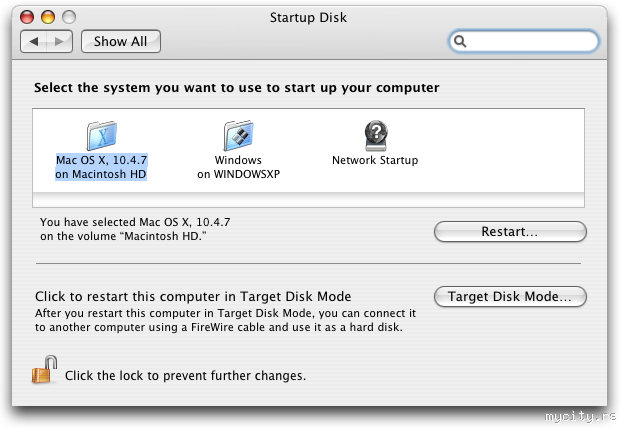Viewport: 623px width, 429px height.
Task: Click the open padlock icon
Action: [x=45, y=371]
